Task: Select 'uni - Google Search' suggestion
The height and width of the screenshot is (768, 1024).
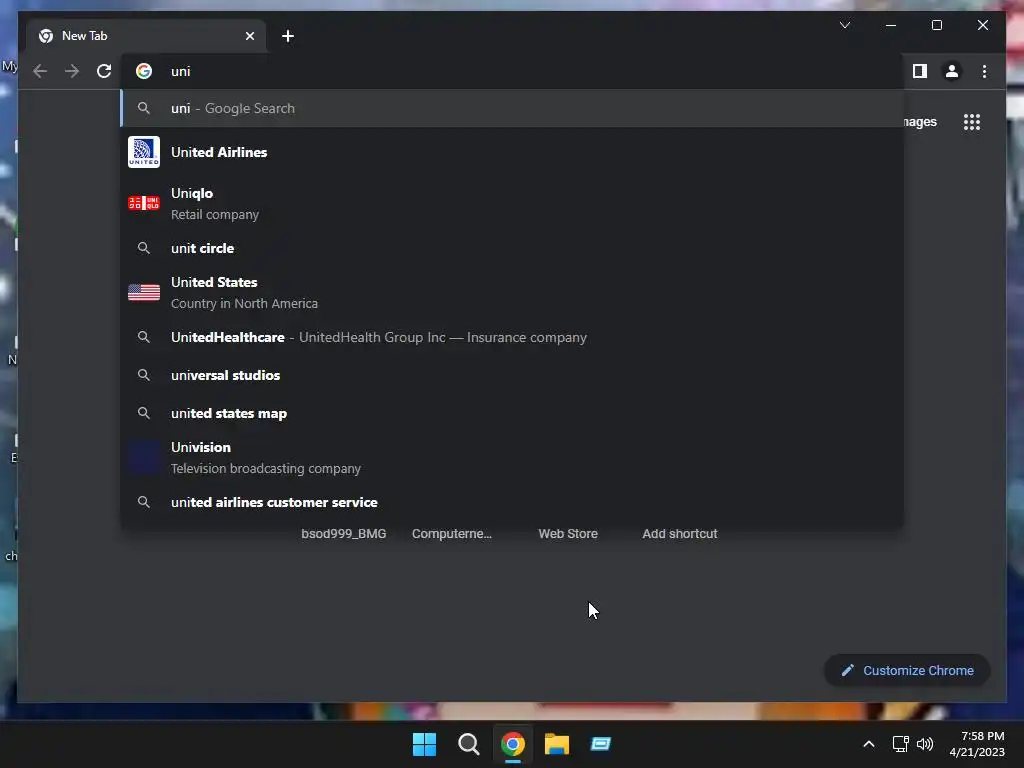Action: tap(512, 108)
